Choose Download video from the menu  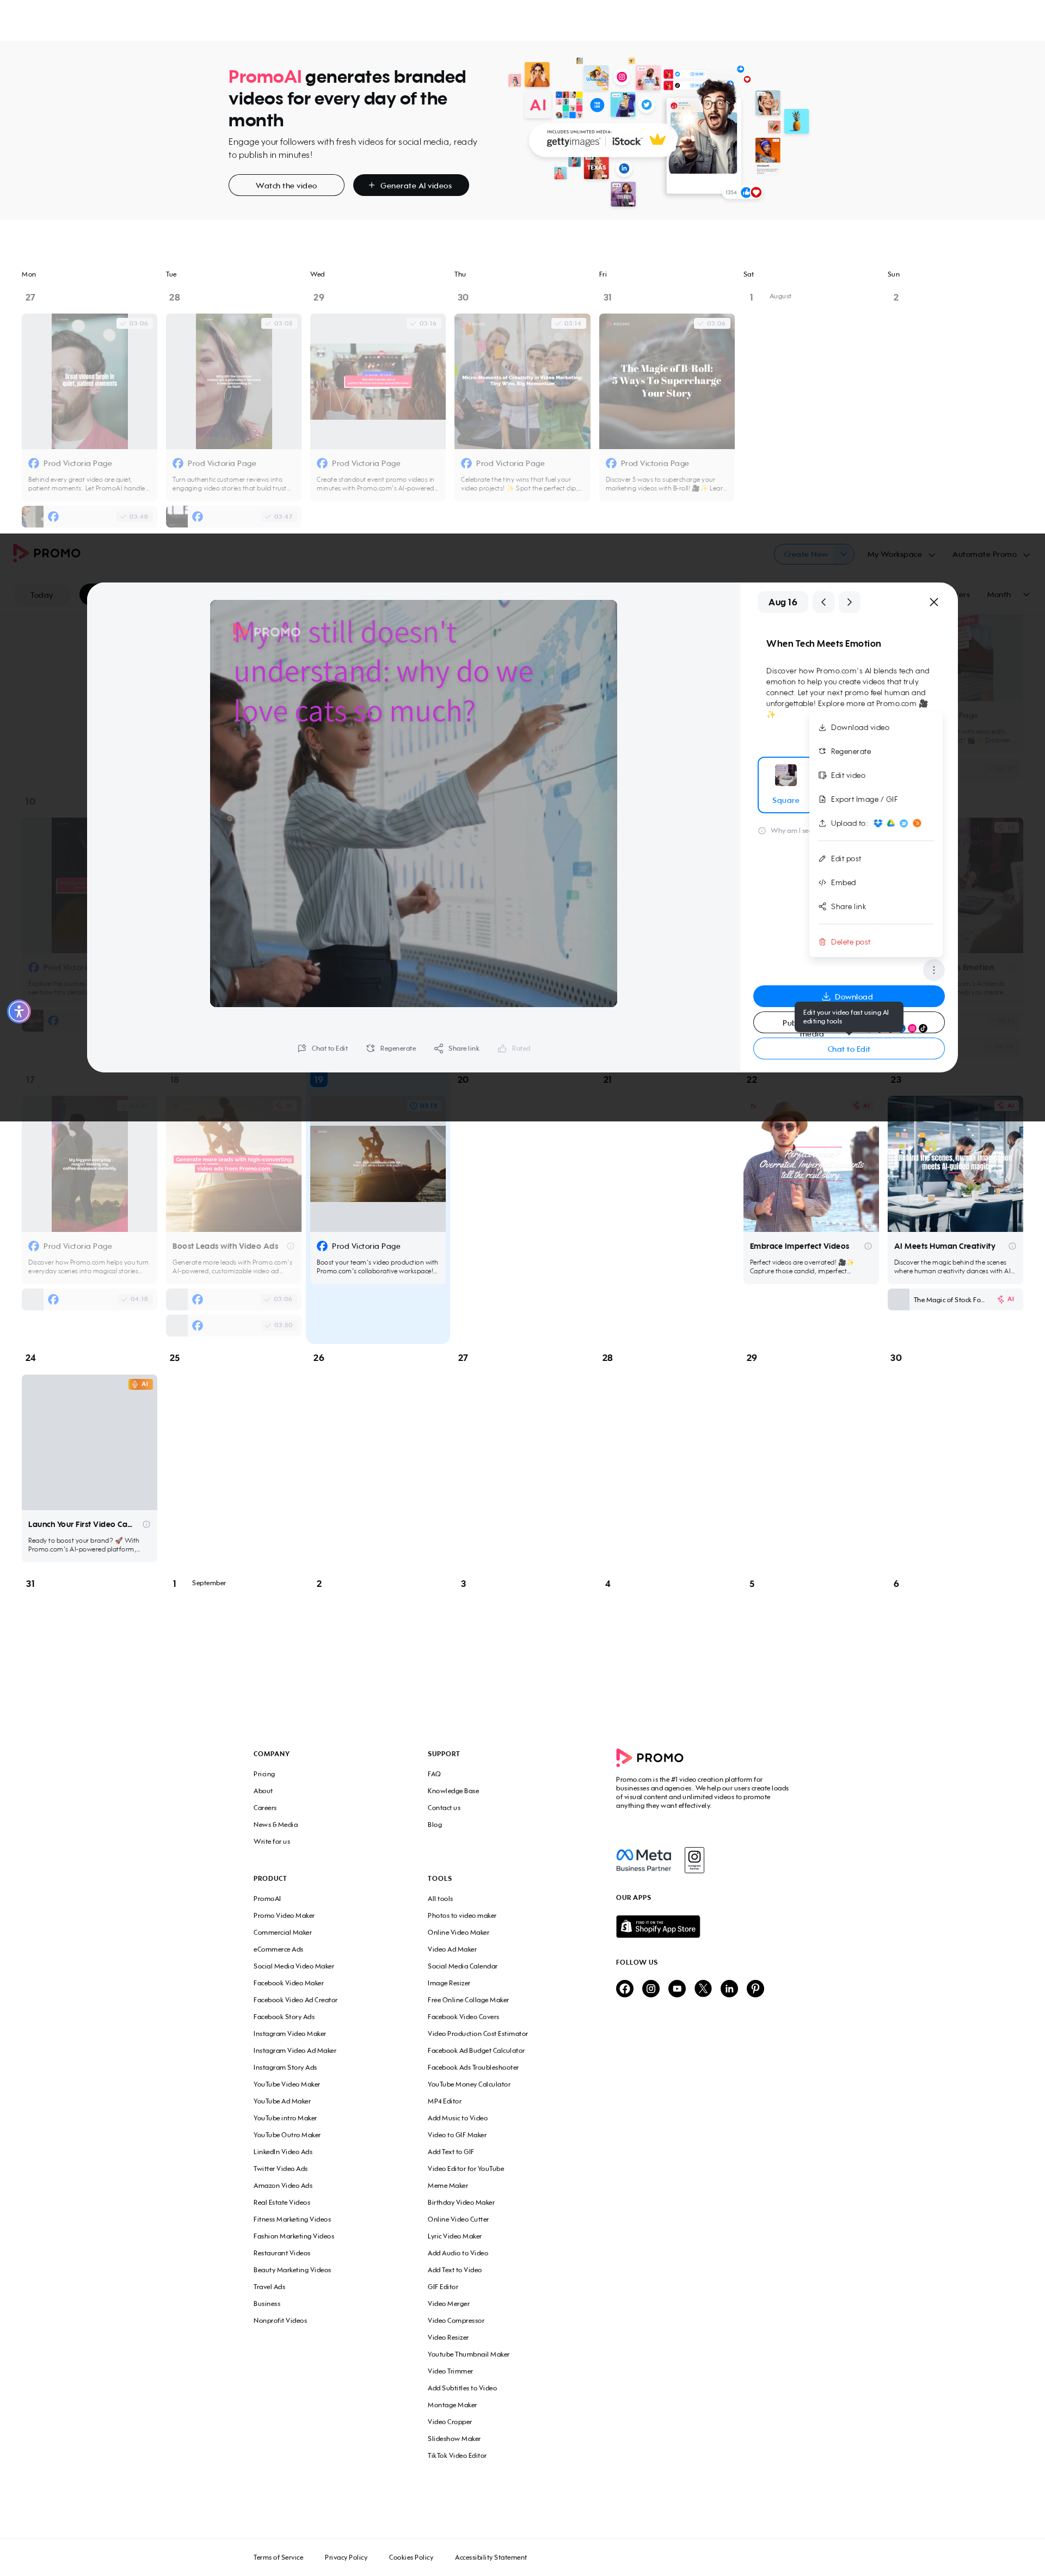pos(875,727)
